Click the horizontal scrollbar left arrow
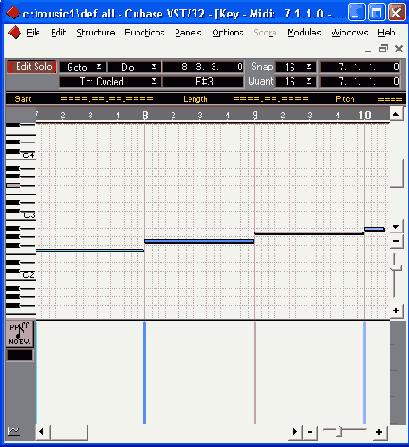This screenshot has width=409, height=447. click(x=42, y=432)
